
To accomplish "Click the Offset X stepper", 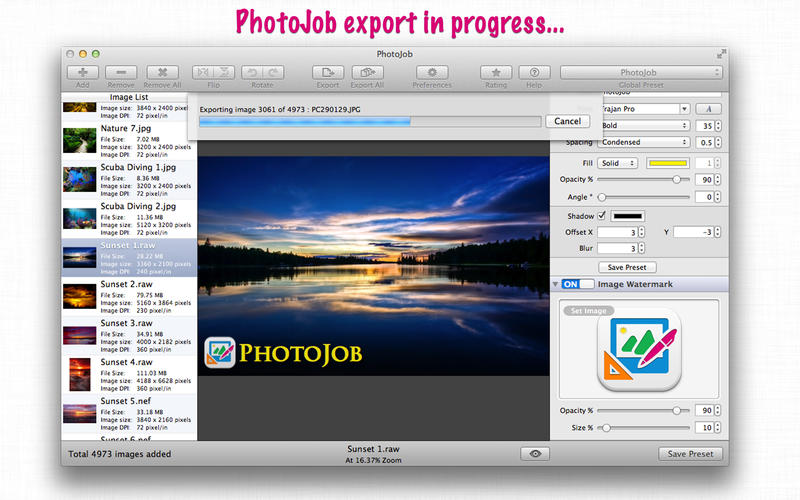I will click(x=641, y=232).
